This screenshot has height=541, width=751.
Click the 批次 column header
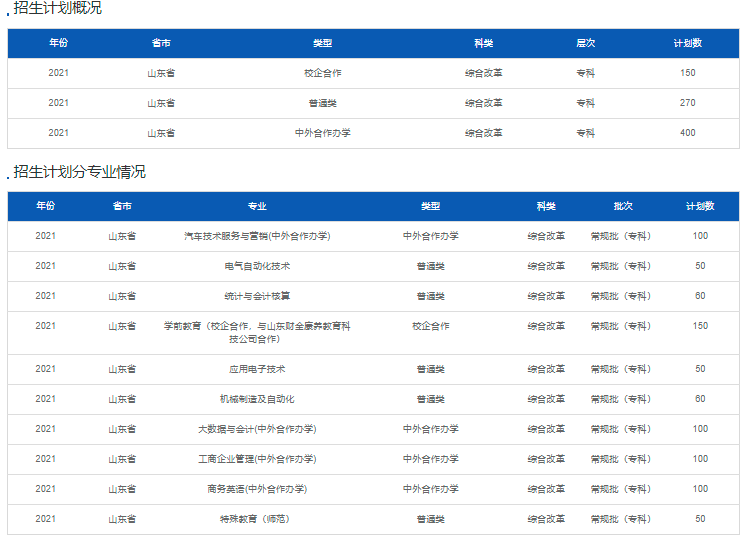pos(623,206)
